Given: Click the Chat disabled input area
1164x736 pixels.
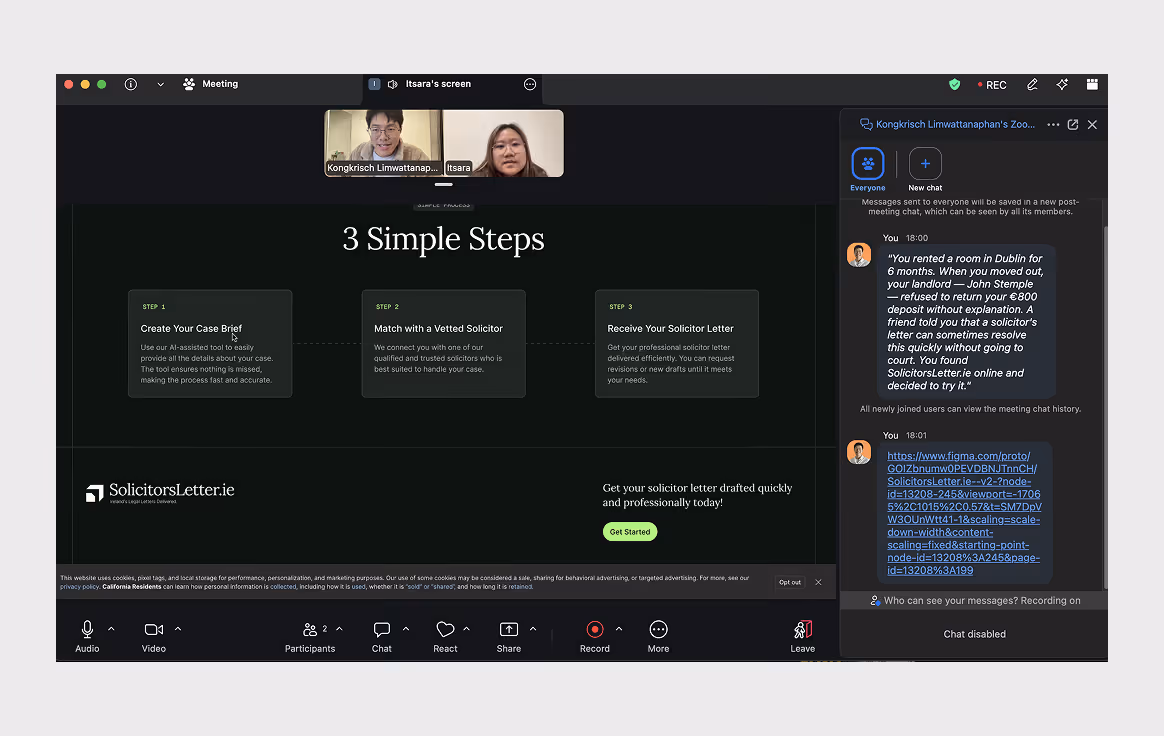Looking at the screenshot, I should [x=974, y=634].
